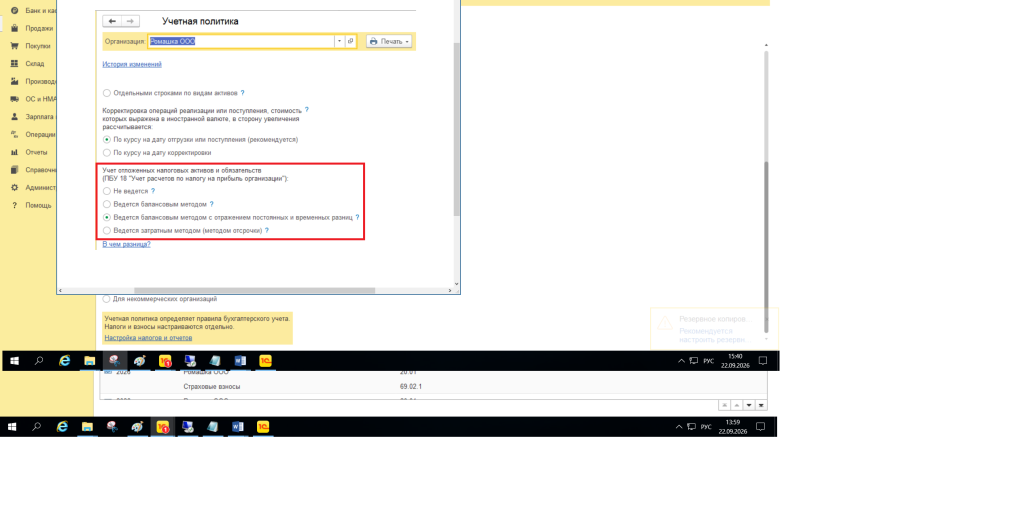The width and height of the screenshot is (1024, 525).
Task: Open the organization card button next to Ромашка ООО
Action: 351,41
